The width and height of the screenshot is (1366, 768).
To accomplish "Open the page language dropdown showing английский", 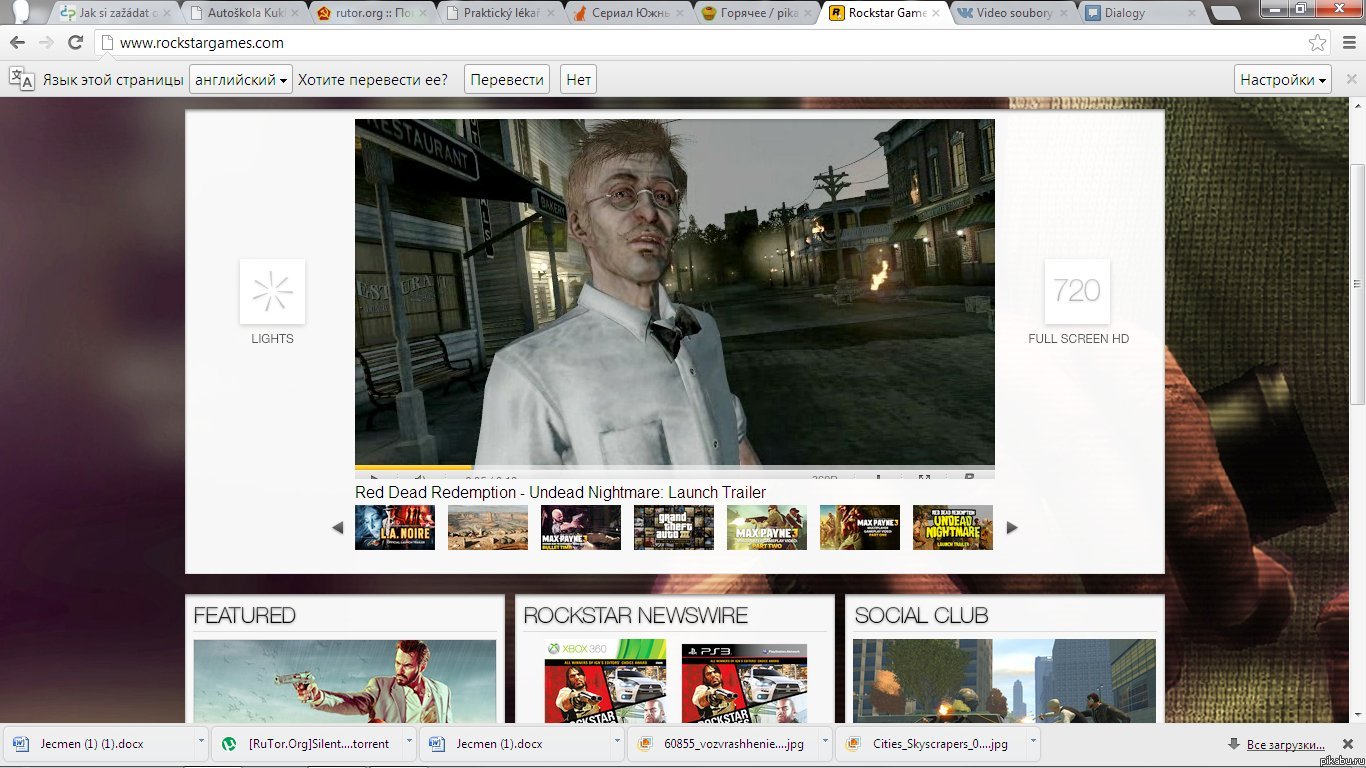I will click(241, 80).
